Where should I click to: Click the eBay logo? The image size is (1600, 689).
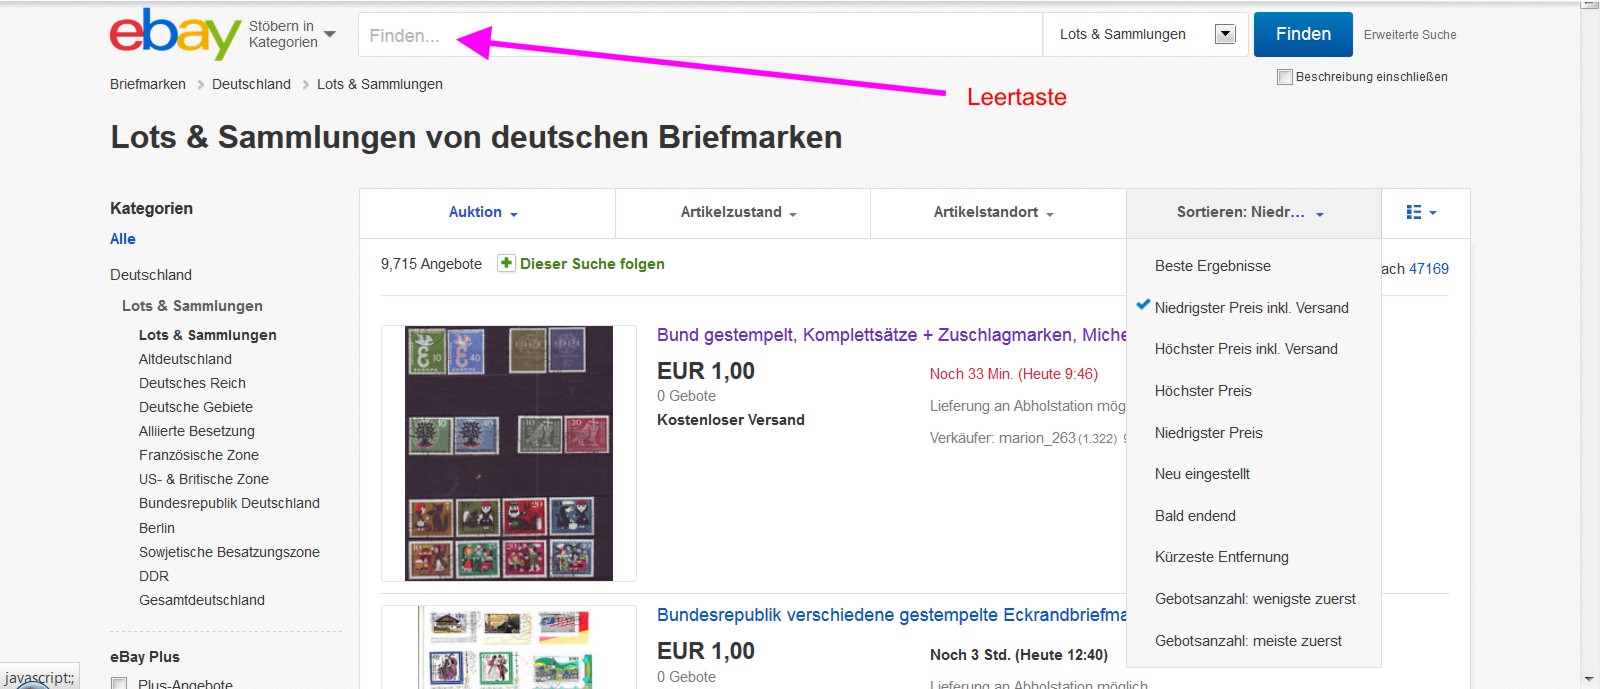point(175,34)
